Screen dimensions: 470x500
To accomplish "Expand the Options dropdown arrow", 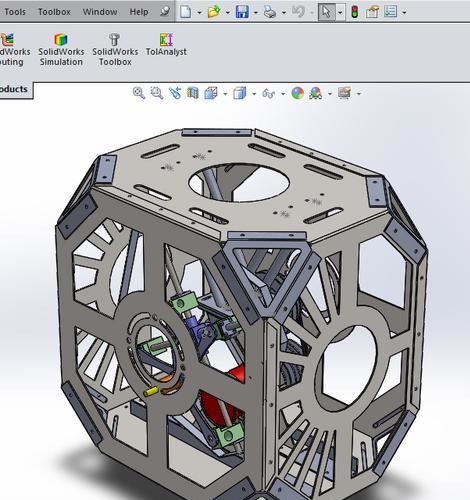I will [404, 13].
